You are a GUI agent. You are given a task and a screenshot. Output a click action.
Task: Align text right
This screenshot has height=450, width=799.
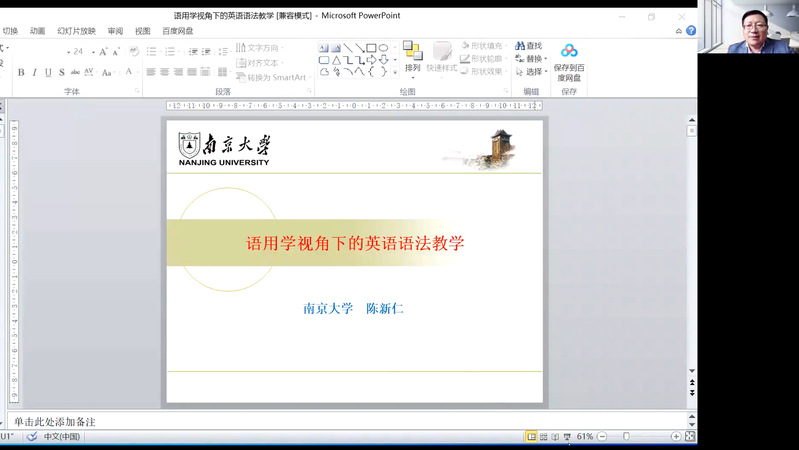pyautogui.click(x=178, y=72)
